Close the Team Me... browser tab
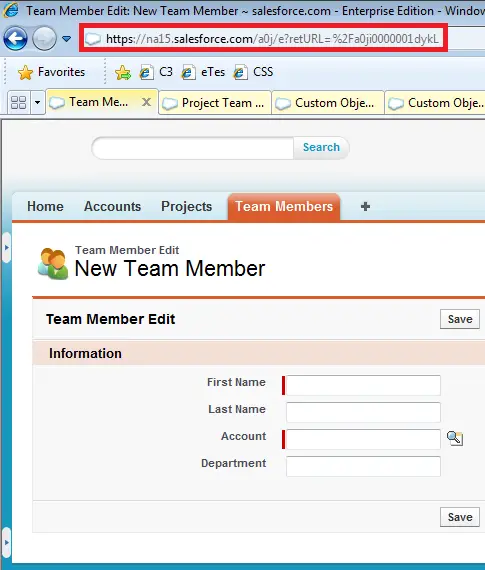Screen dimensions: 485x570 pyautogui.click(x=147, y=102)
